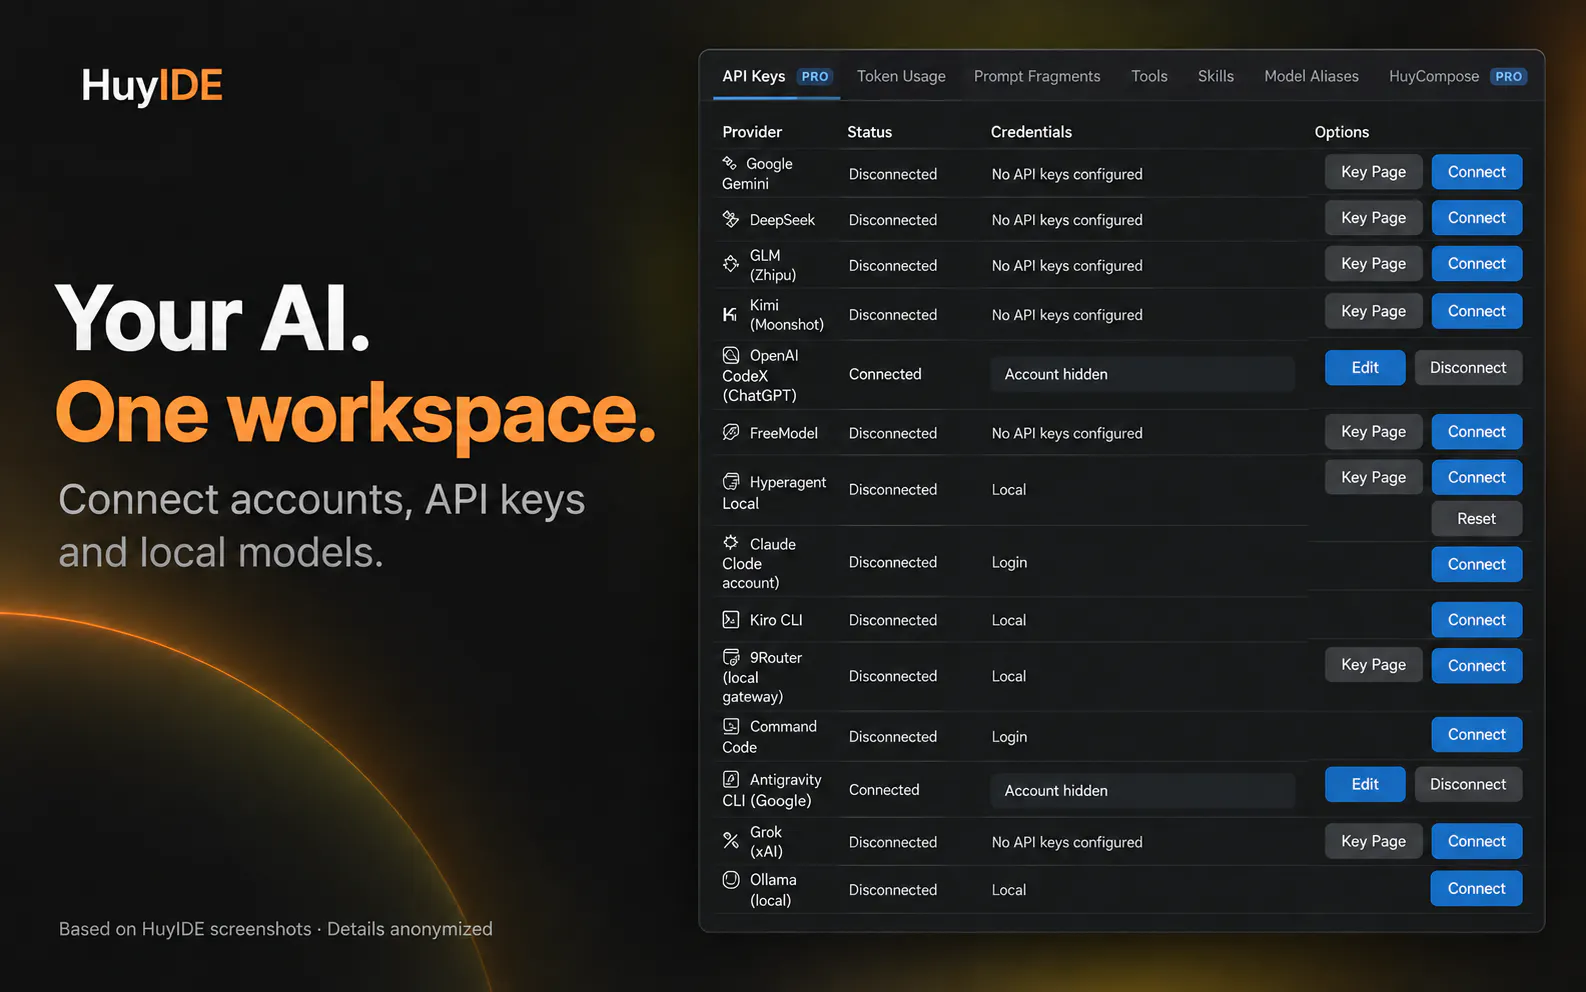Open Key Page for GLM (Zhipu)
The image size is (1586, 992).
(1373, 264)
